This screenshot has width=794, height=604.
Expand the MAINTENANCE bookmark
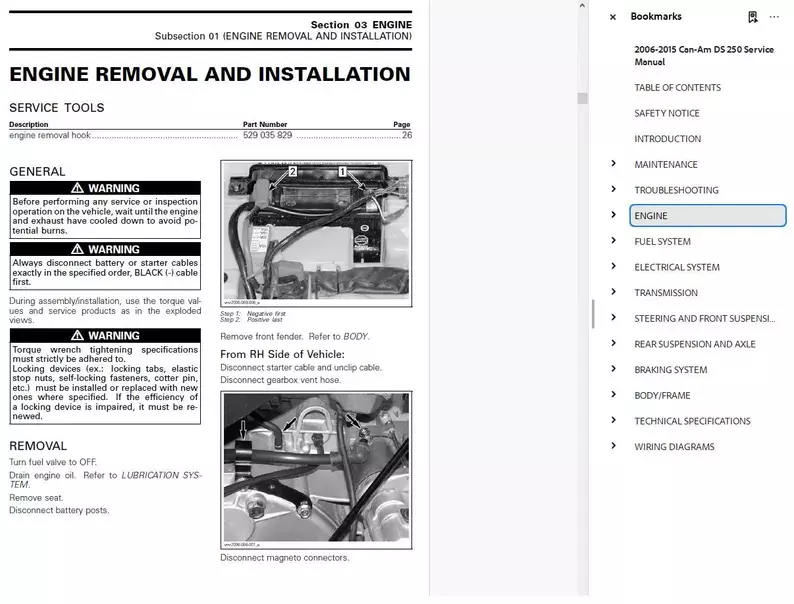pos(613,164)
